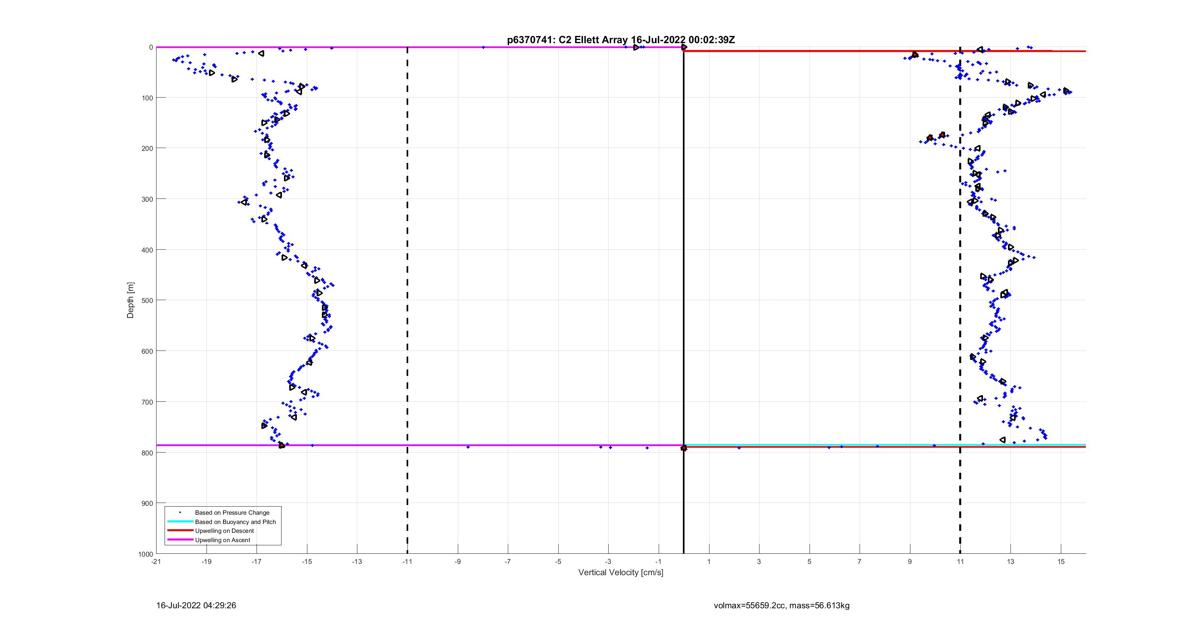Click the timestamp '16-Jul-2022 04:29:26'
Screen dimensions: 1200x622
pos(196,605)
